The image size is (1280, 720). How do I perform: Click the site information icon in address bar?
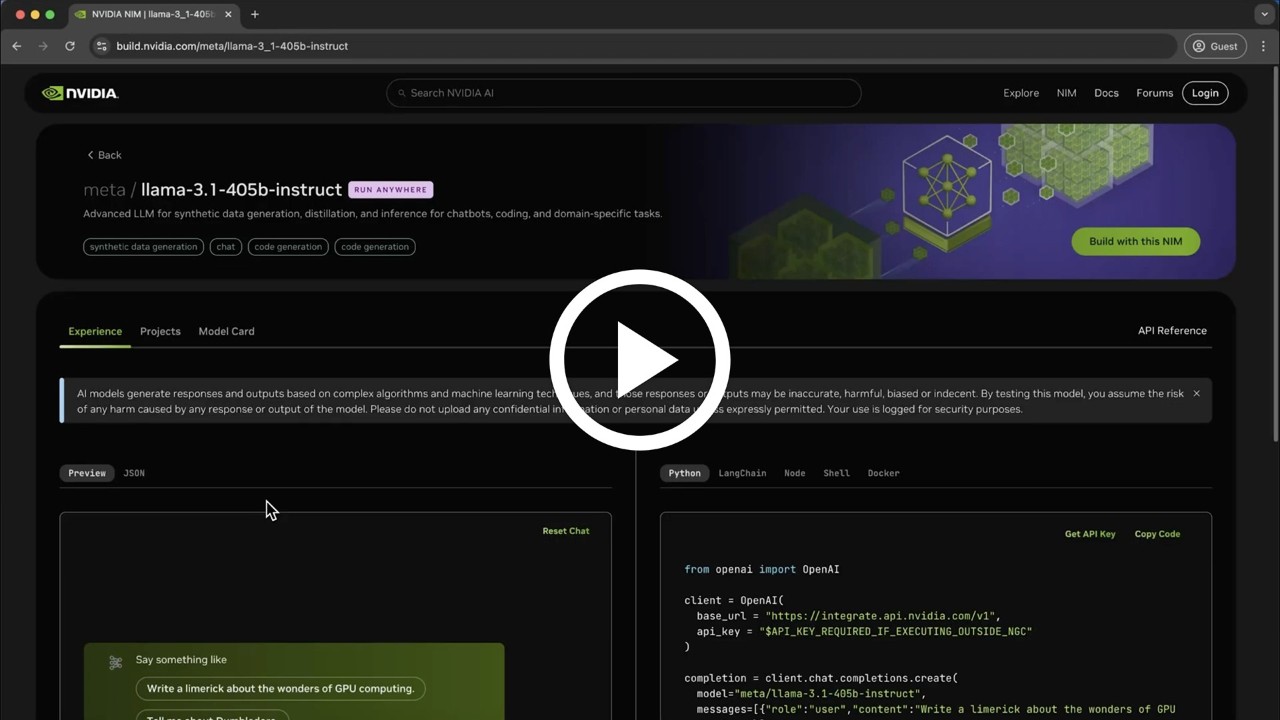(x=101, y=46)
